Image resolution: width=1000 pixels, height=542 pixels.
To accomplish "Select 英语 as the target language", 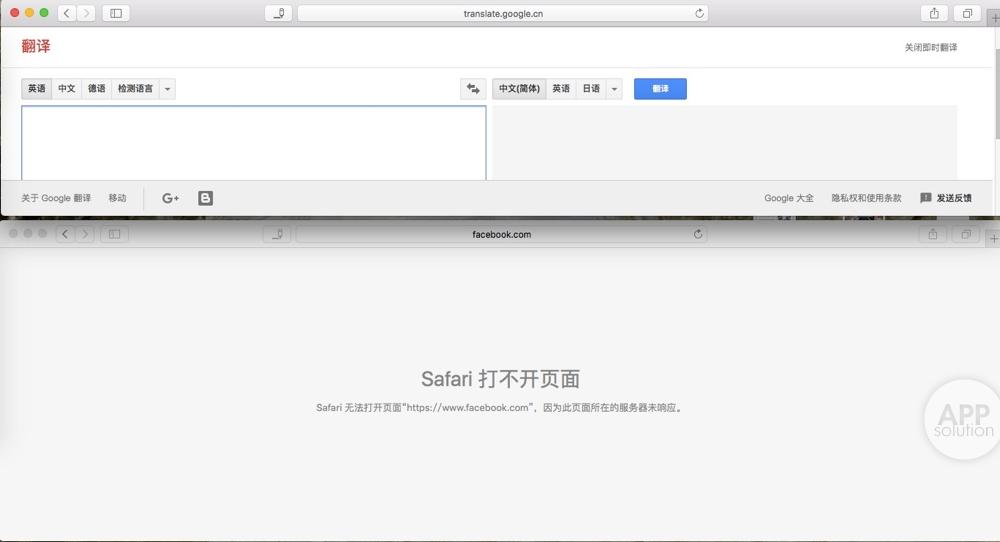I will (561, 89).
